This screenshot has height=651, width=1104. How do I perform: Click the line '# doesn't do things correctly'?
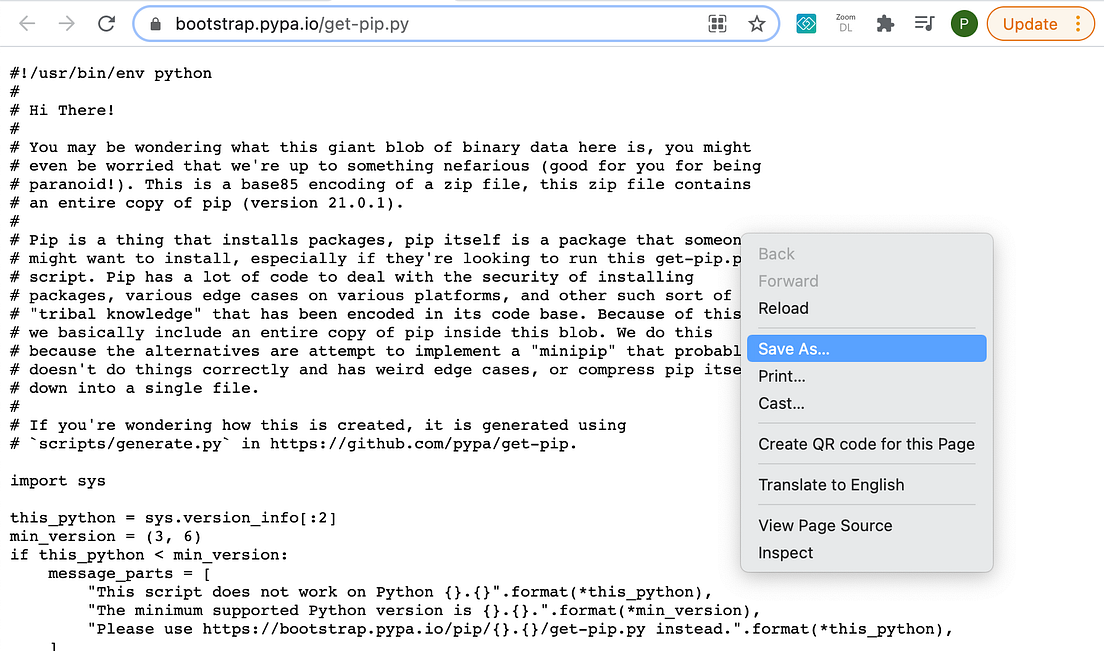coord(375,370)
